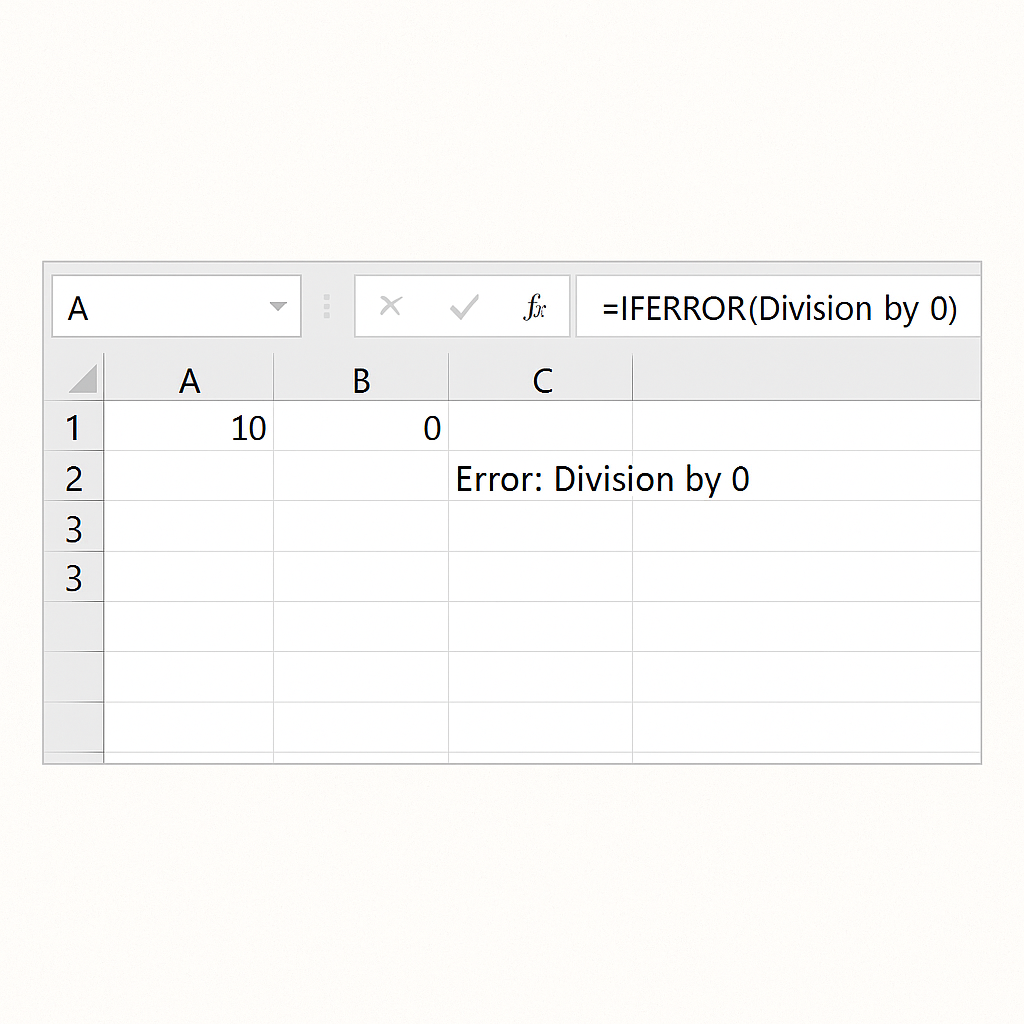Select row 1 header

coord(73,428)
